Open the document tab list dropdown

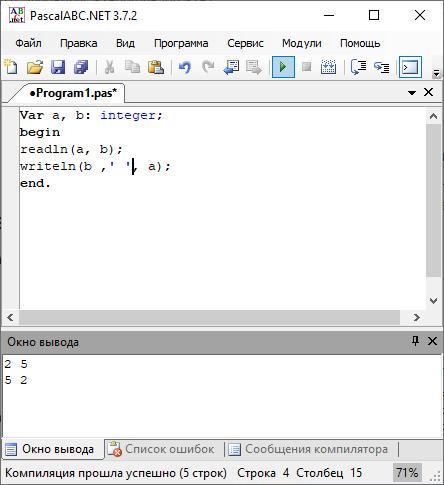(x=412, y=93)
